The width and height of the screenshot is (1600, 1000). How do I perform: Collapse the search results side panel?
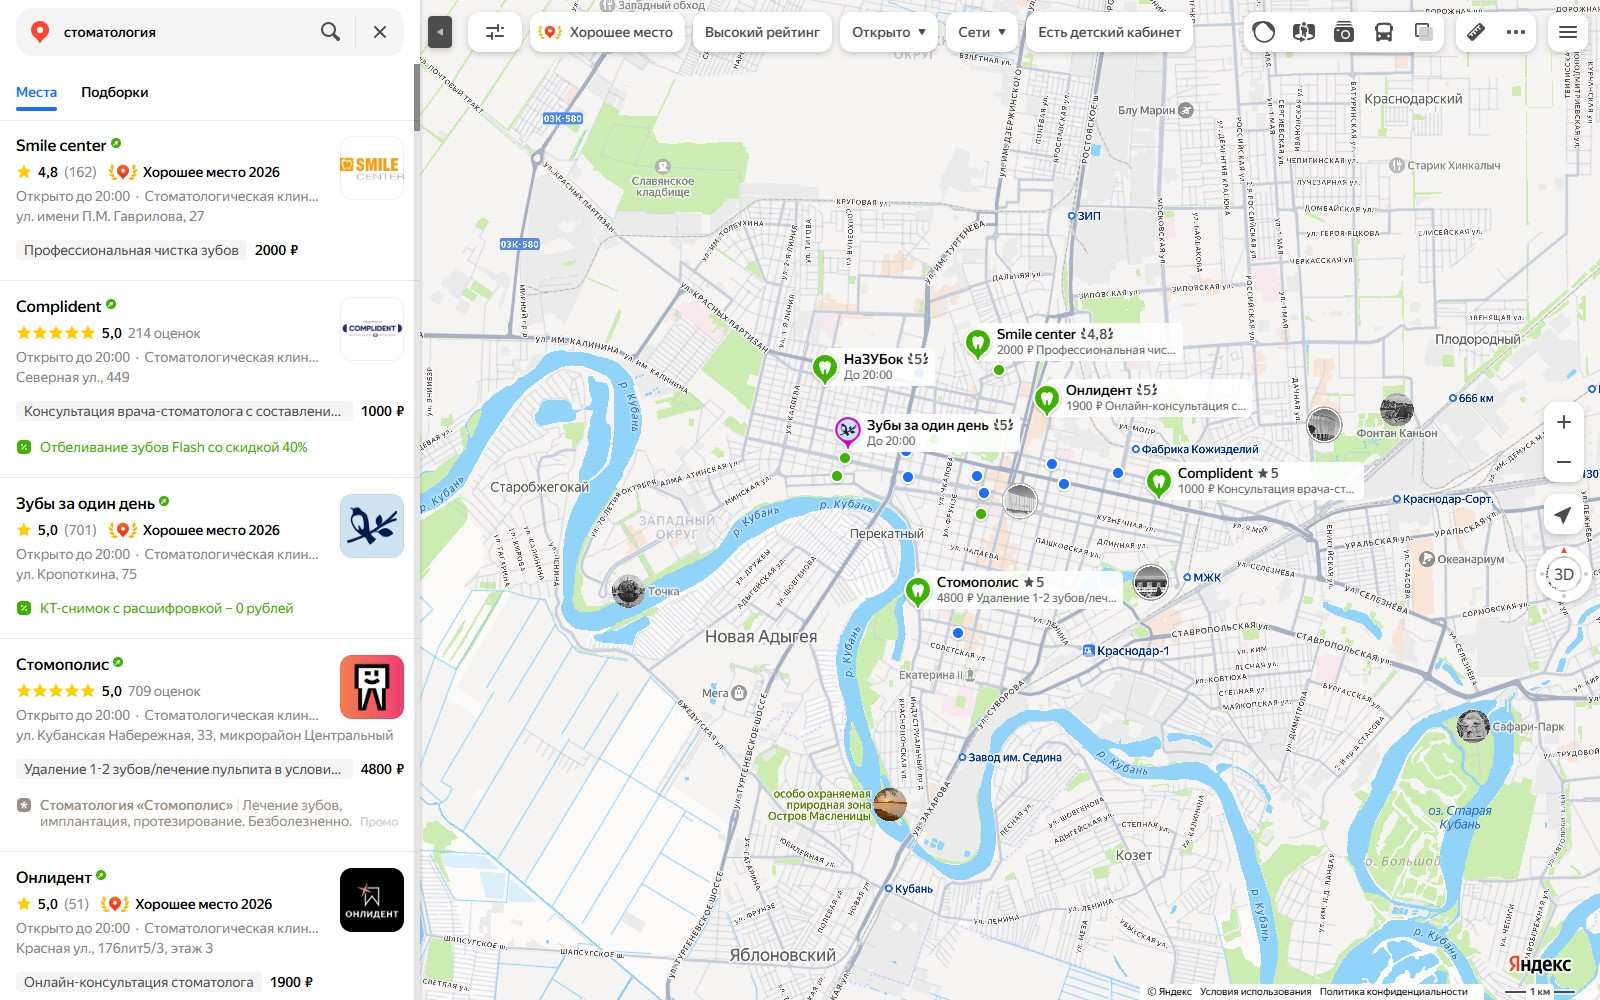point(440,32)
